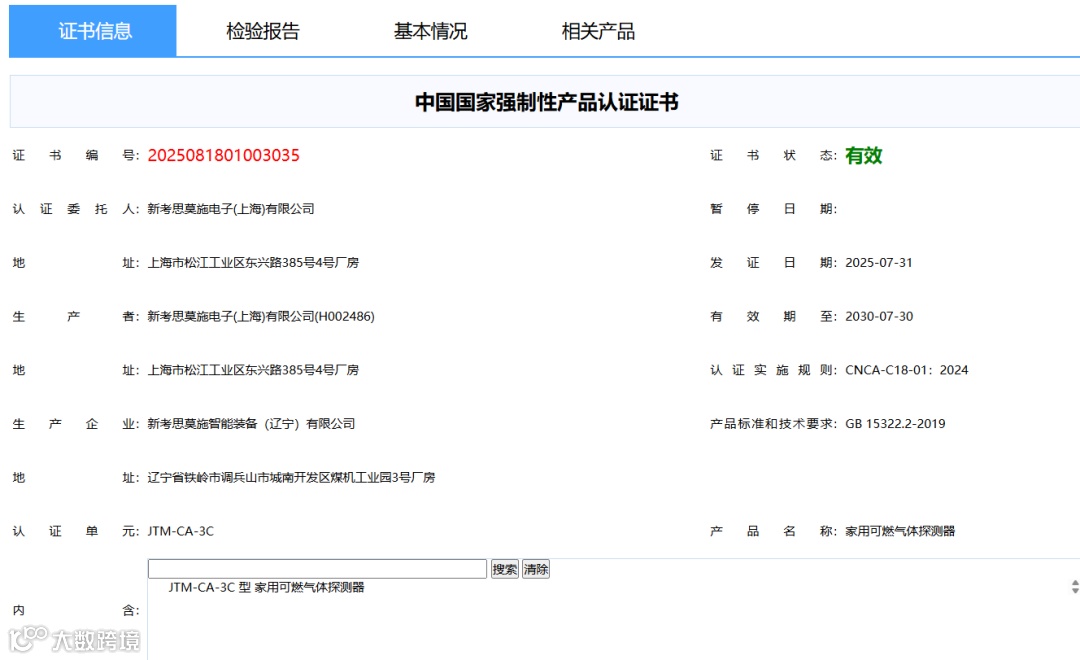The height and width of the screenshot is (660, 1080).
Task: Click the rule value CNCA-C18-01: 2024
Action: [906, 370]
